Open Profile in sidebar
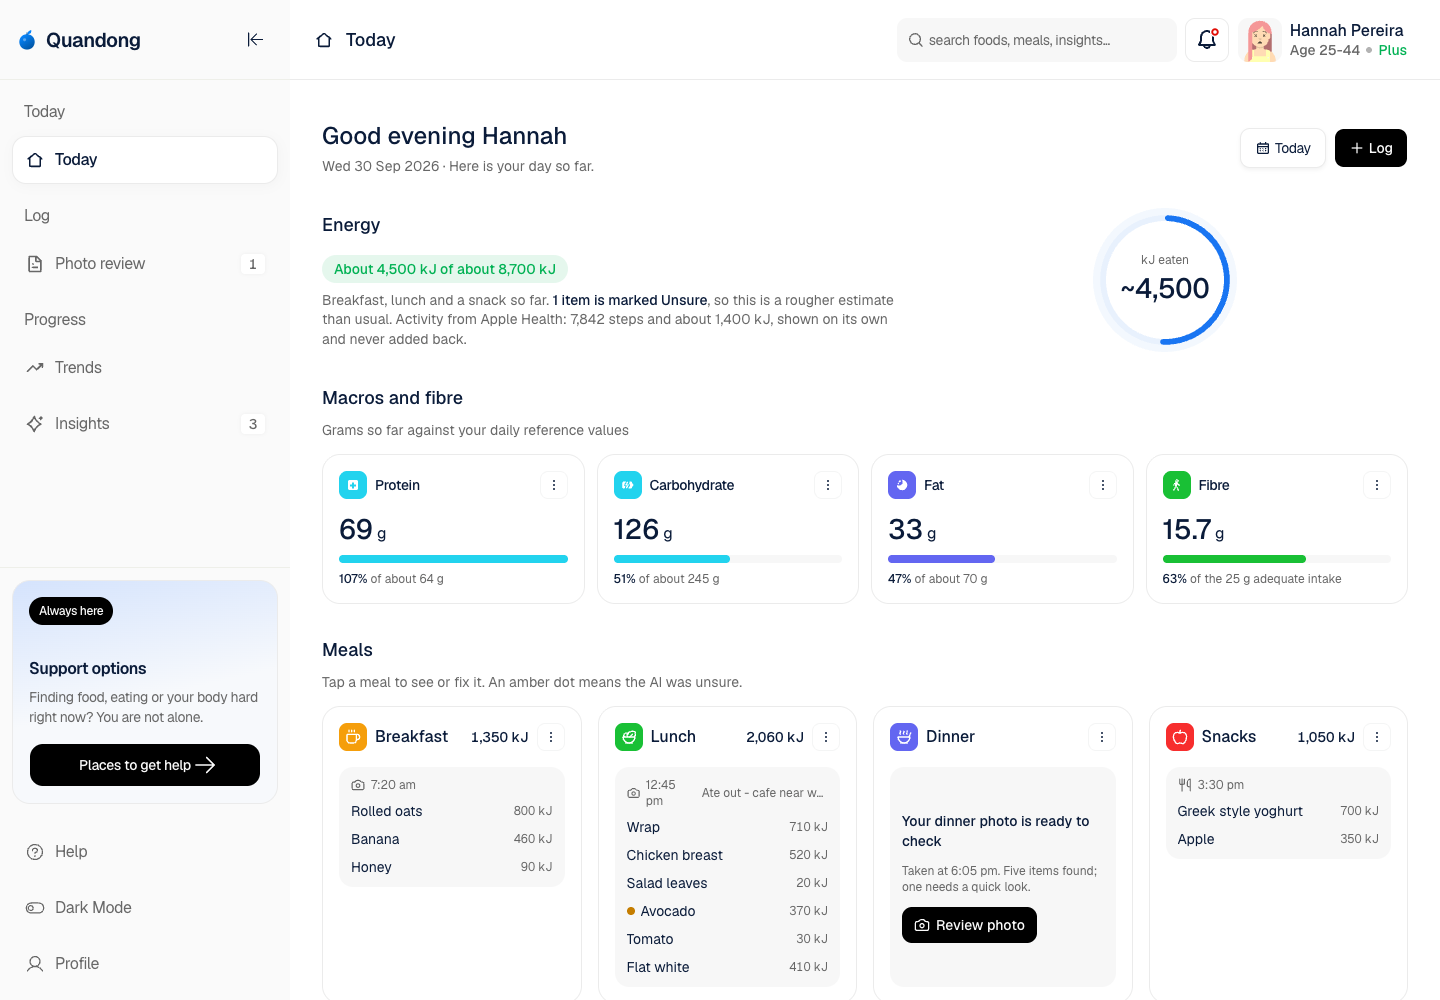Image resolution: width=1440 pixels, height=1000 pixels. (x=145, y=964)
